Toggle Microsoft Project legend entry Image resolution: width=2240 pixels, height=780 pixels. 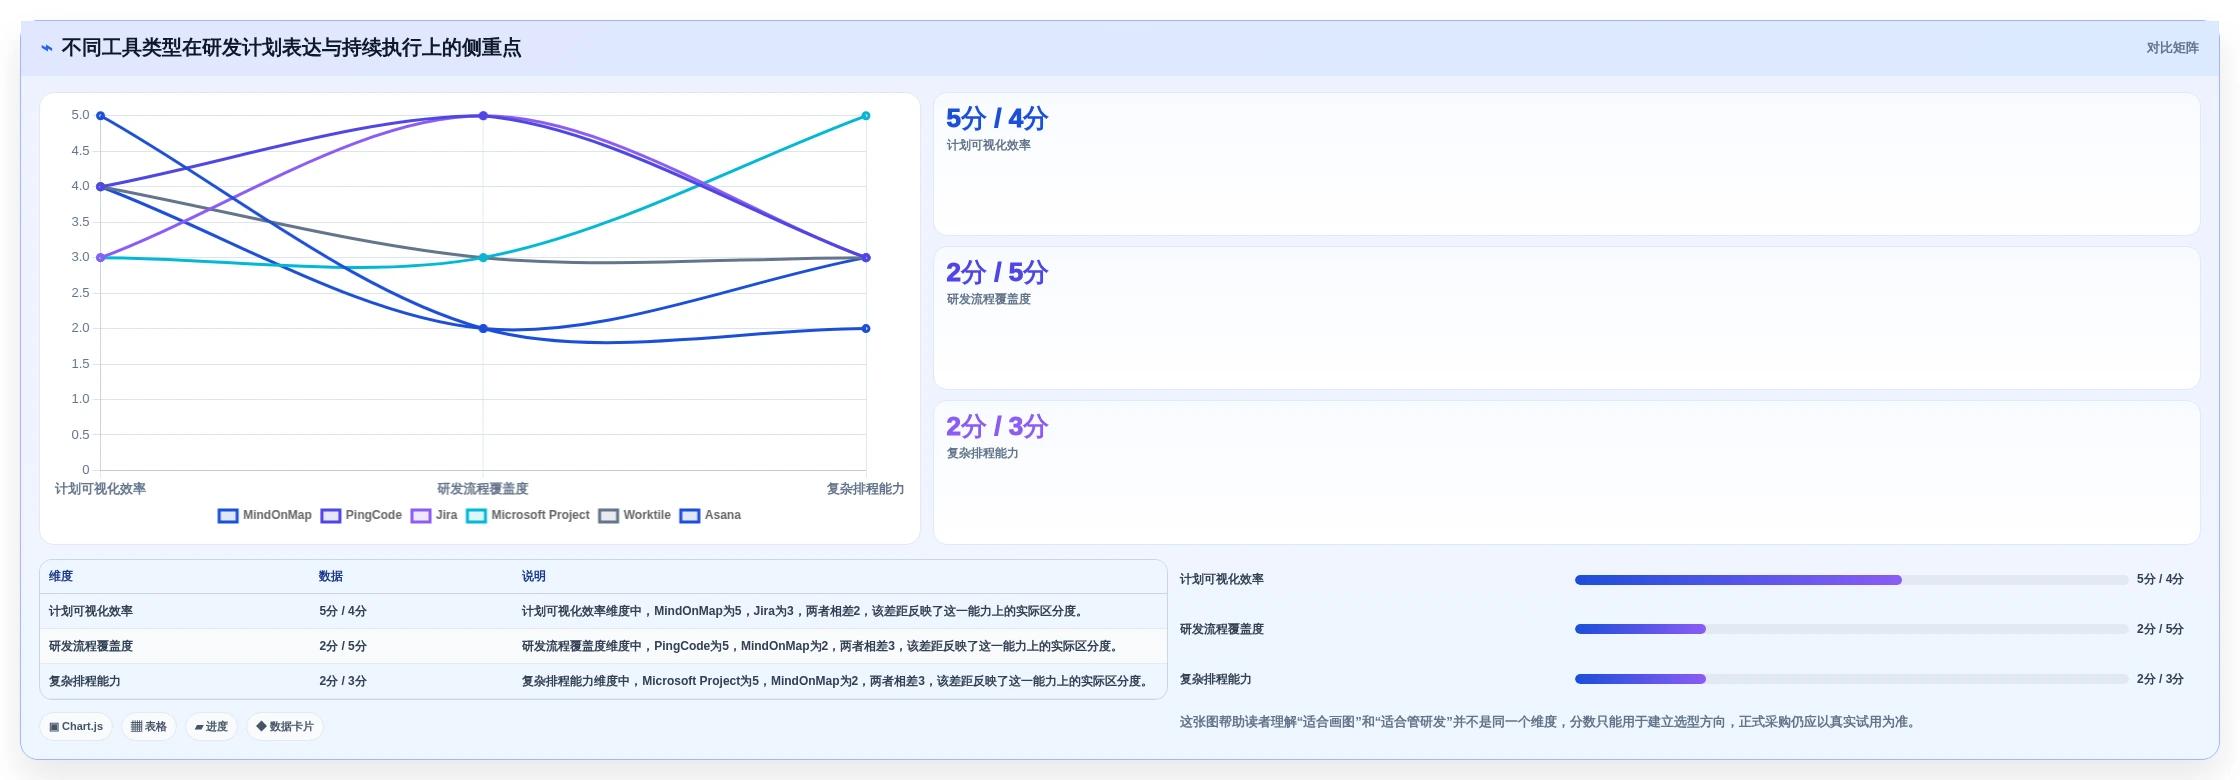[528, 515]
